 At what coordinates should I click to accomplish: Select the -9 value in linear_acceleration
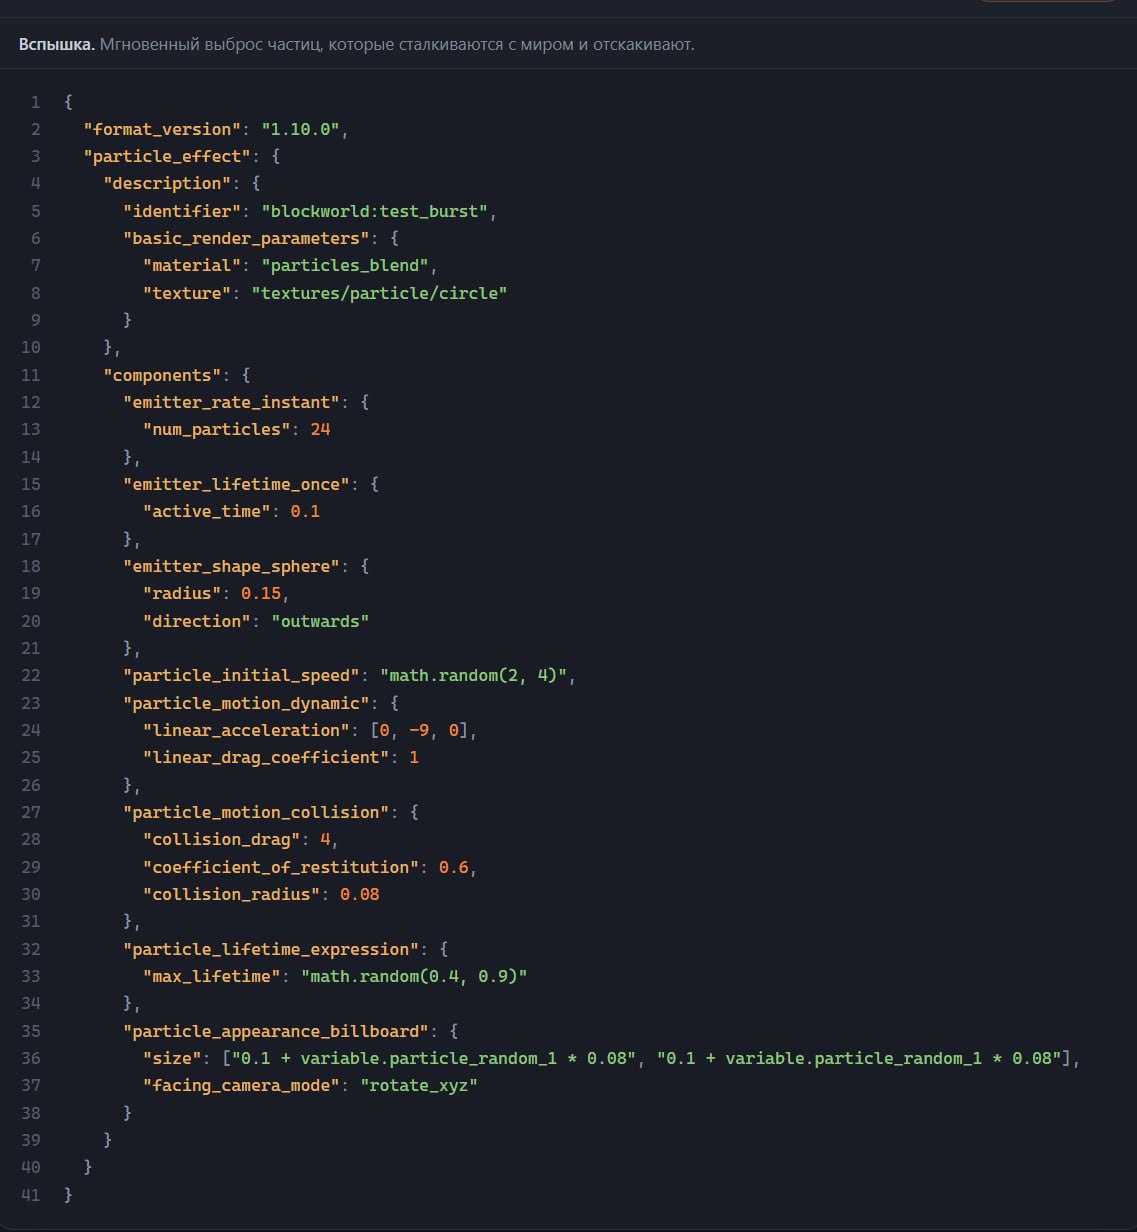pos(419,730)
